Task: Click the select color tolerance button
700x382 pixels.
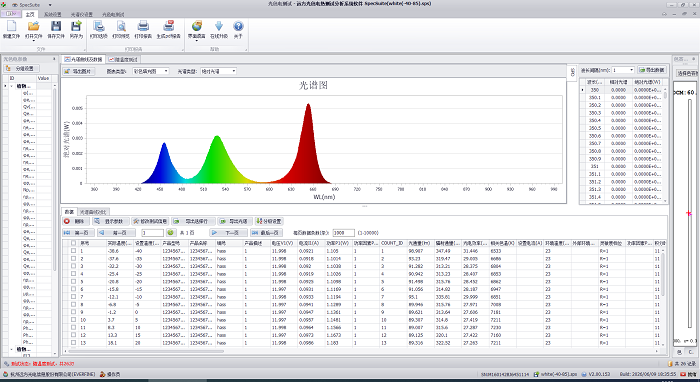Action: (687, 73)
